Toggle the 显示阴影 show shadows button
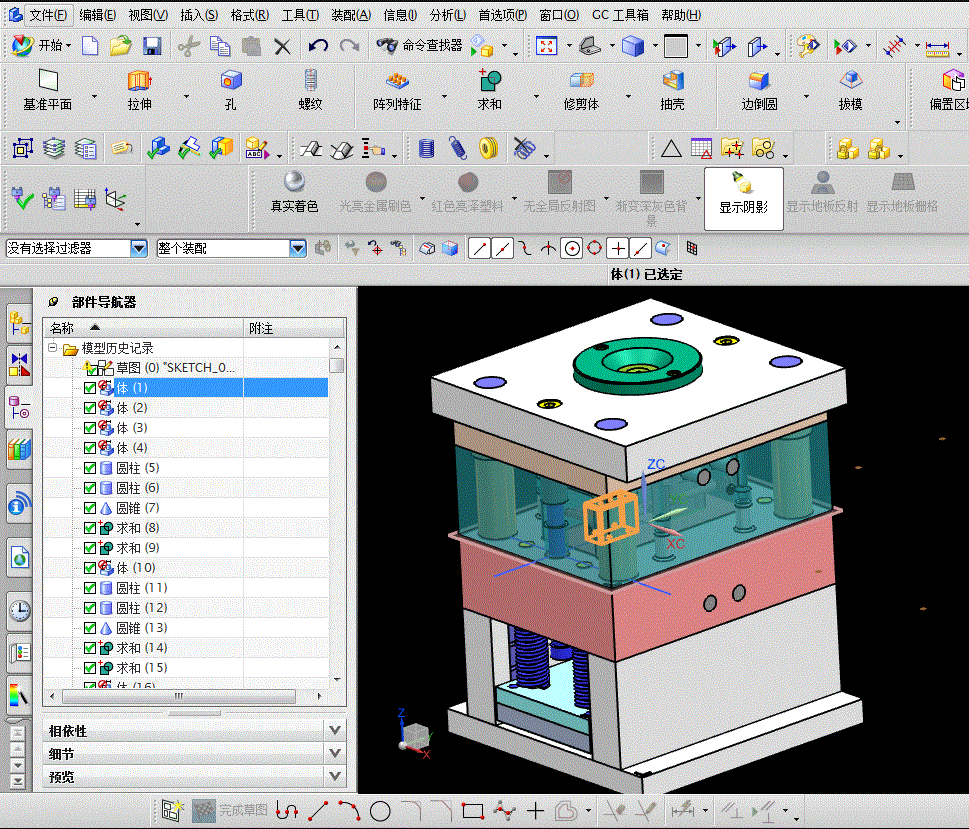Screen dimensions: 969x829 [743, 193]
